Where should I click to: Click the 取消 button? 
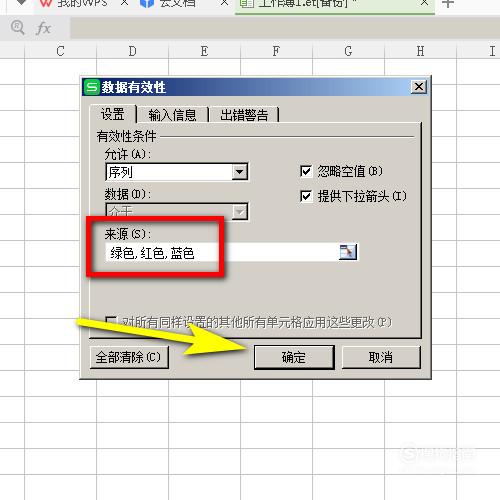click(x=381, y=357)
